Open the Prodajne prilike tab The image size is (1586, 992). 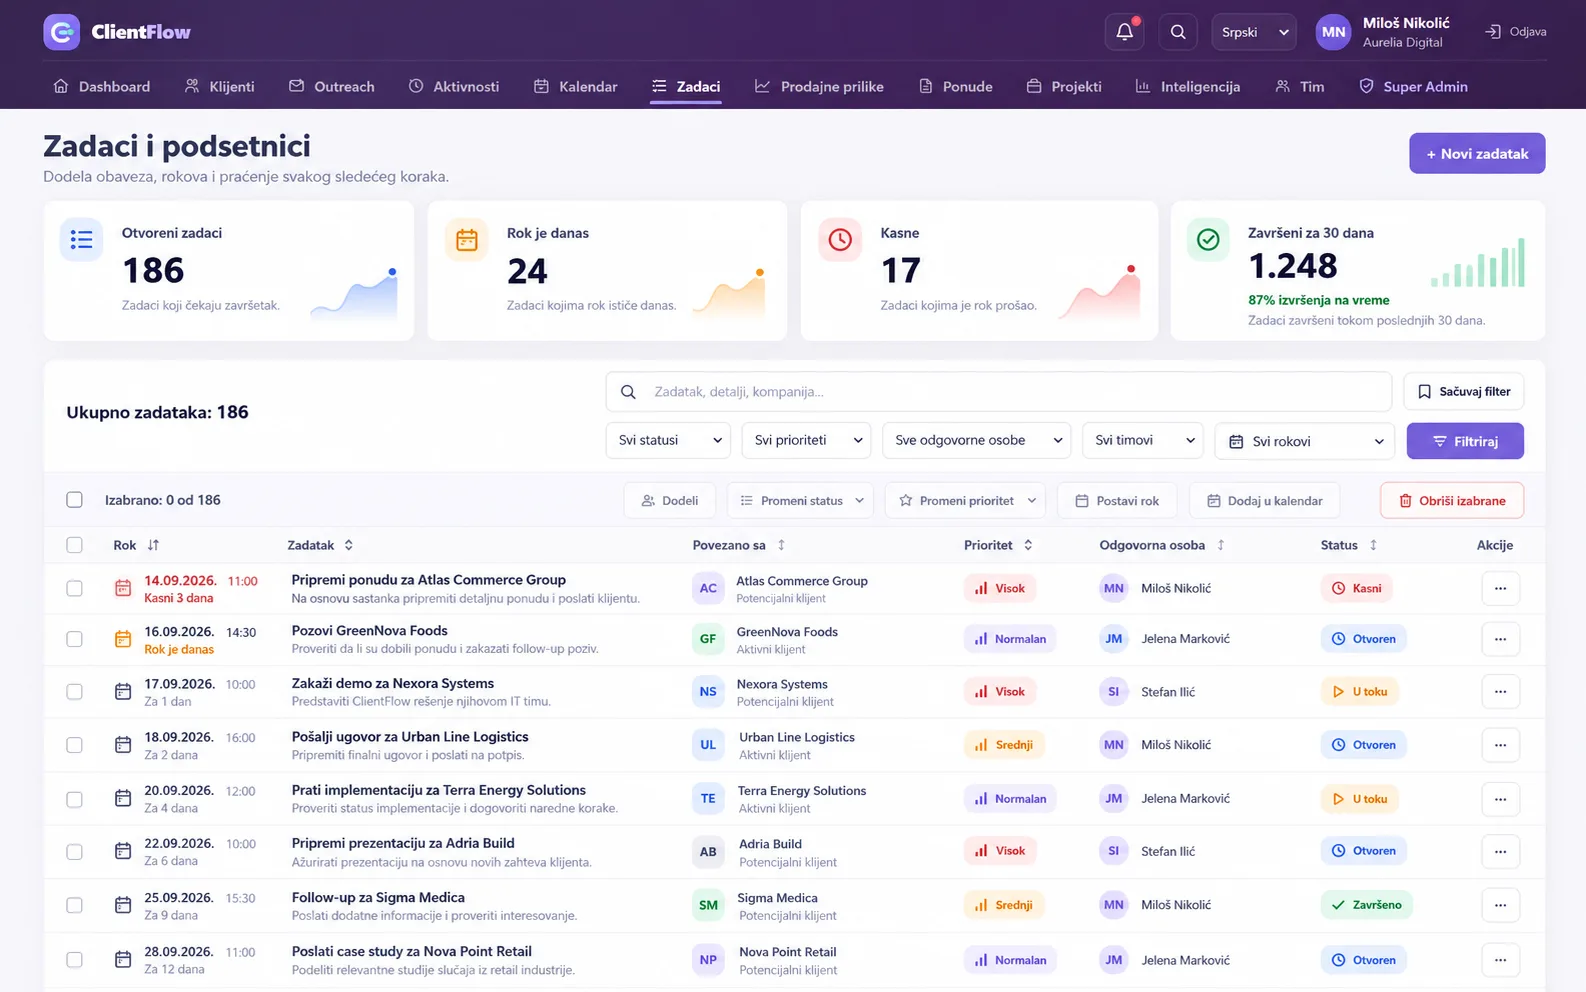point(819,86)
